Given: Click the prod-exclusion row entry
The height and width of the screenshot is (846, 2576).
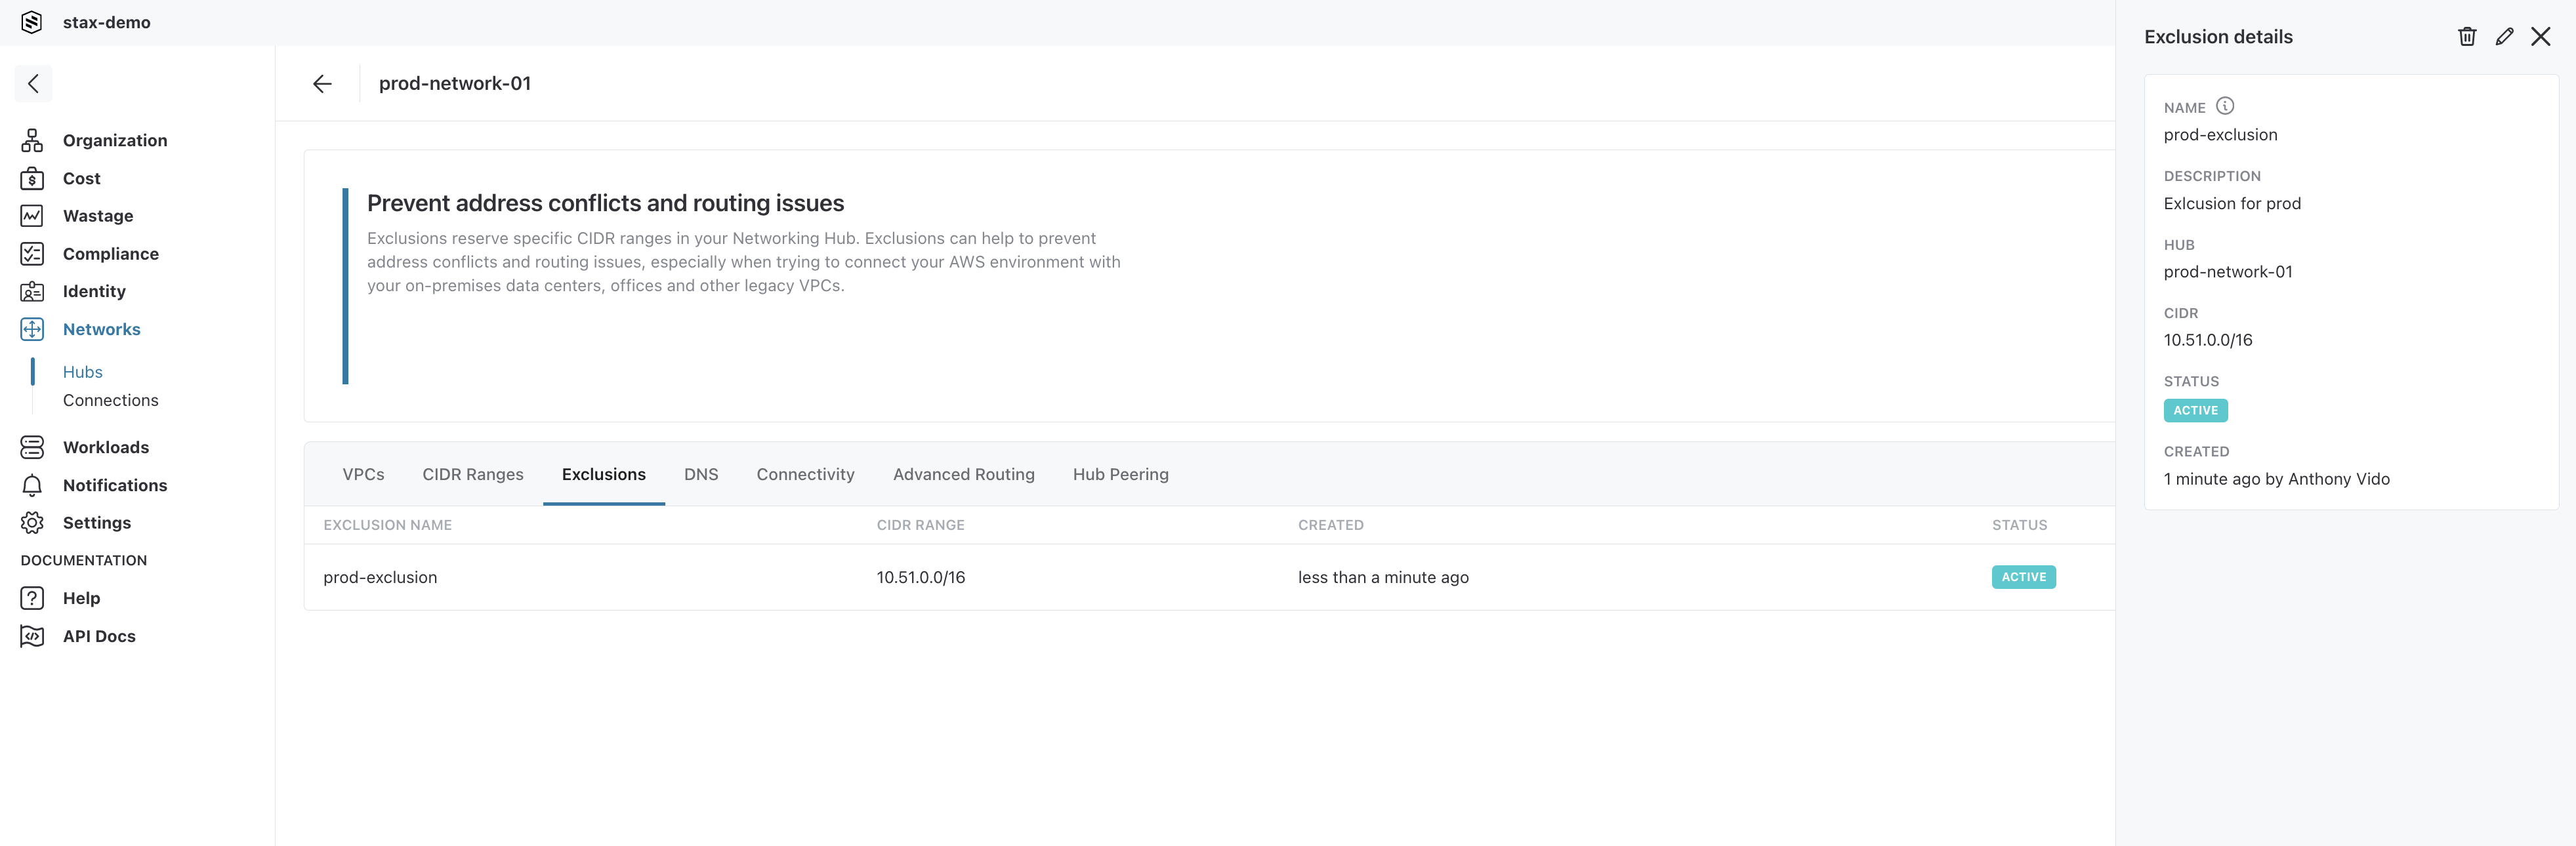Looking at the screenshot, I should pos(378,576).
